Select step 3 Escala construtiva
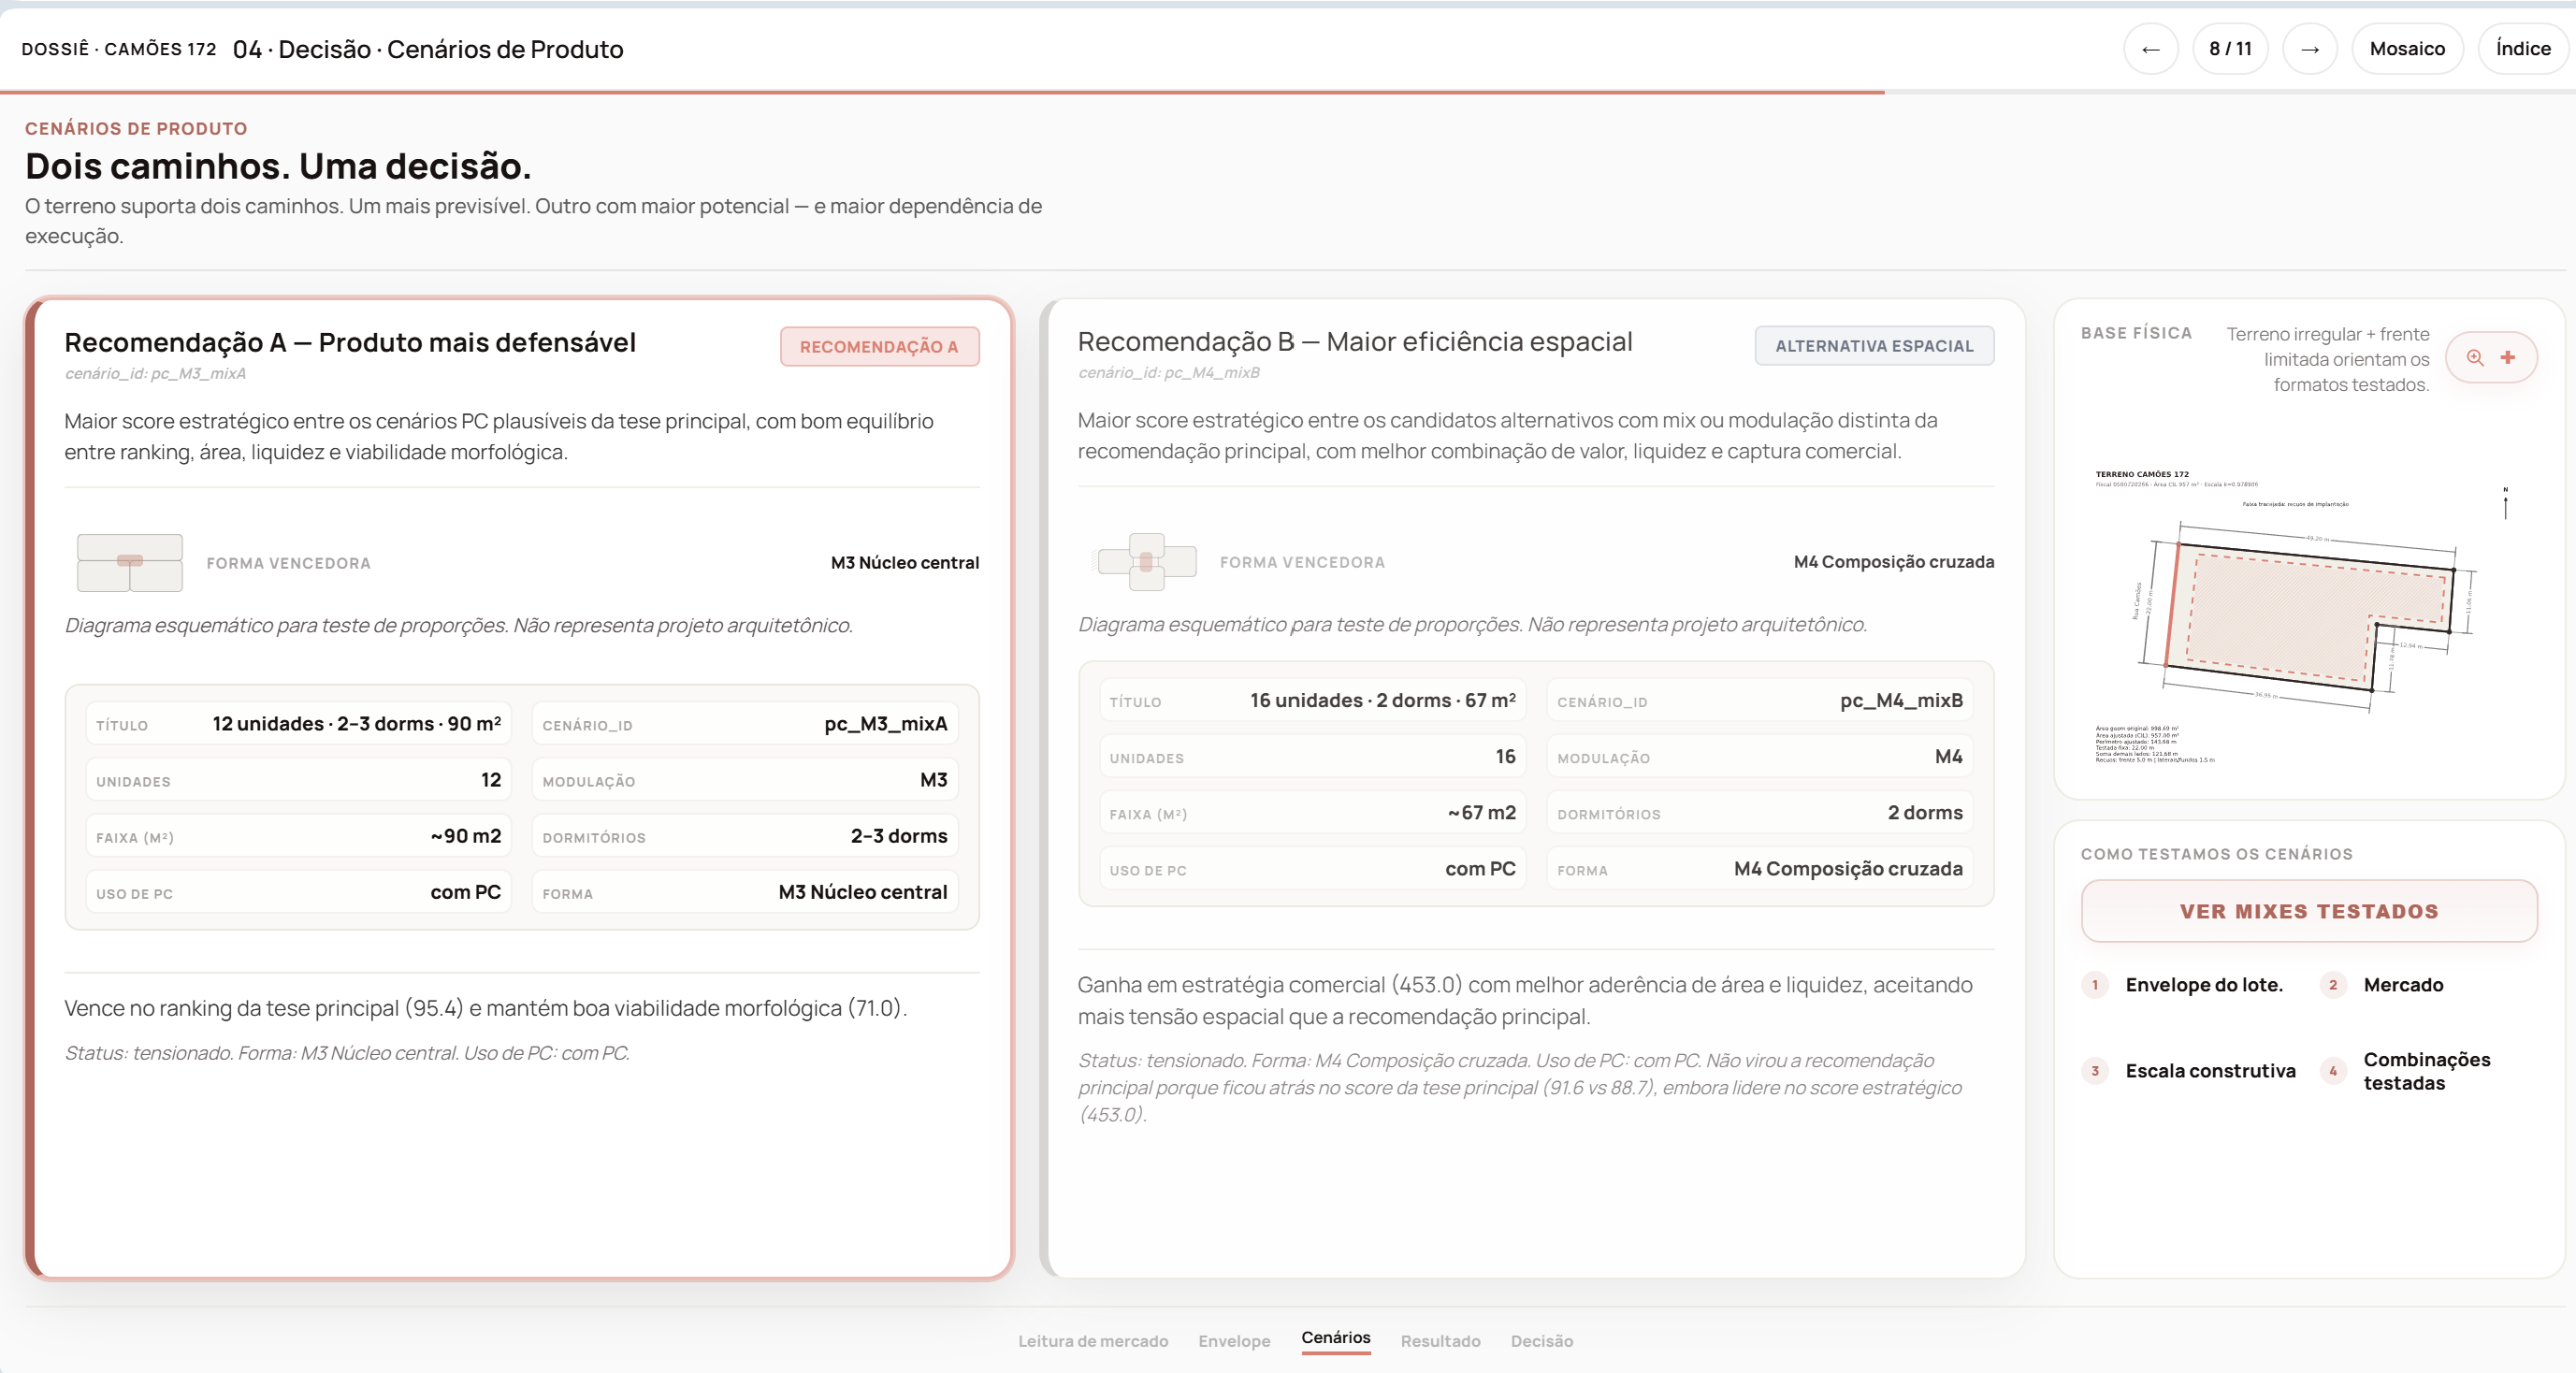 [x=2189, y=1071]
